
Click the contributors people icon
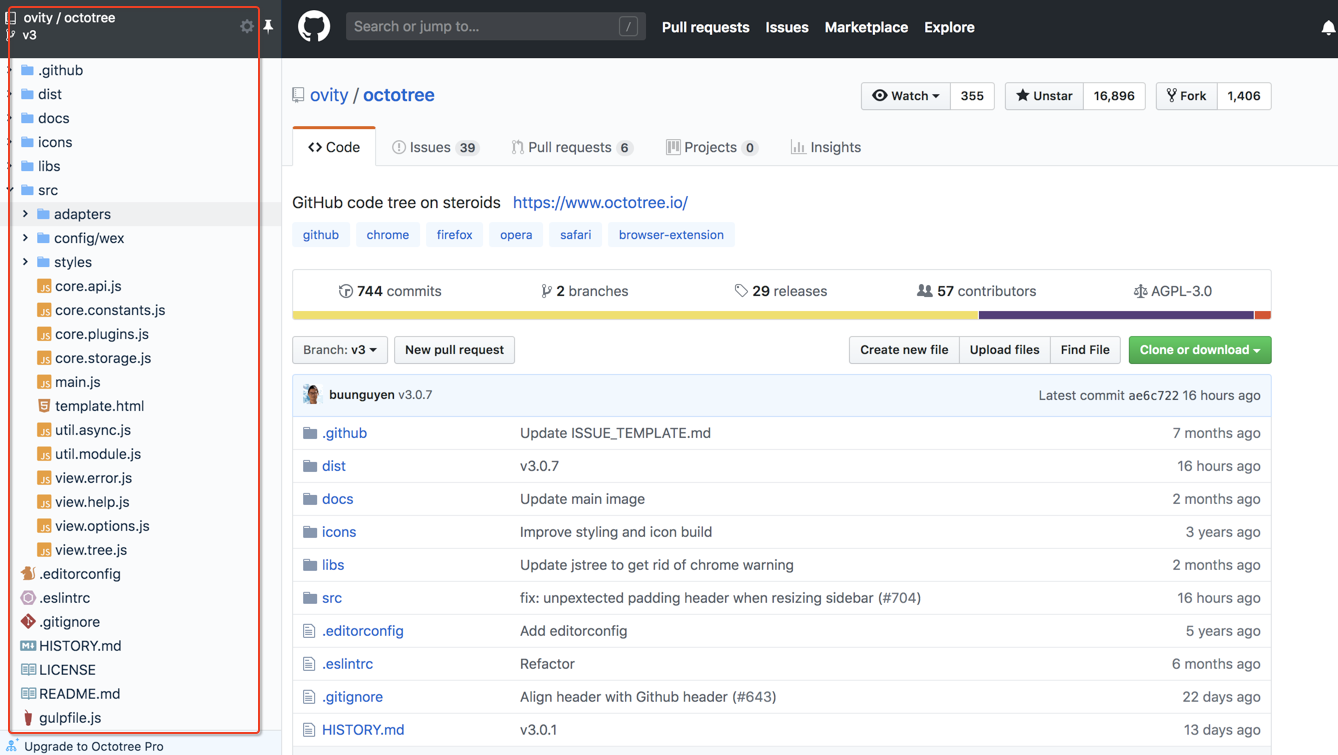pos(924,291)
